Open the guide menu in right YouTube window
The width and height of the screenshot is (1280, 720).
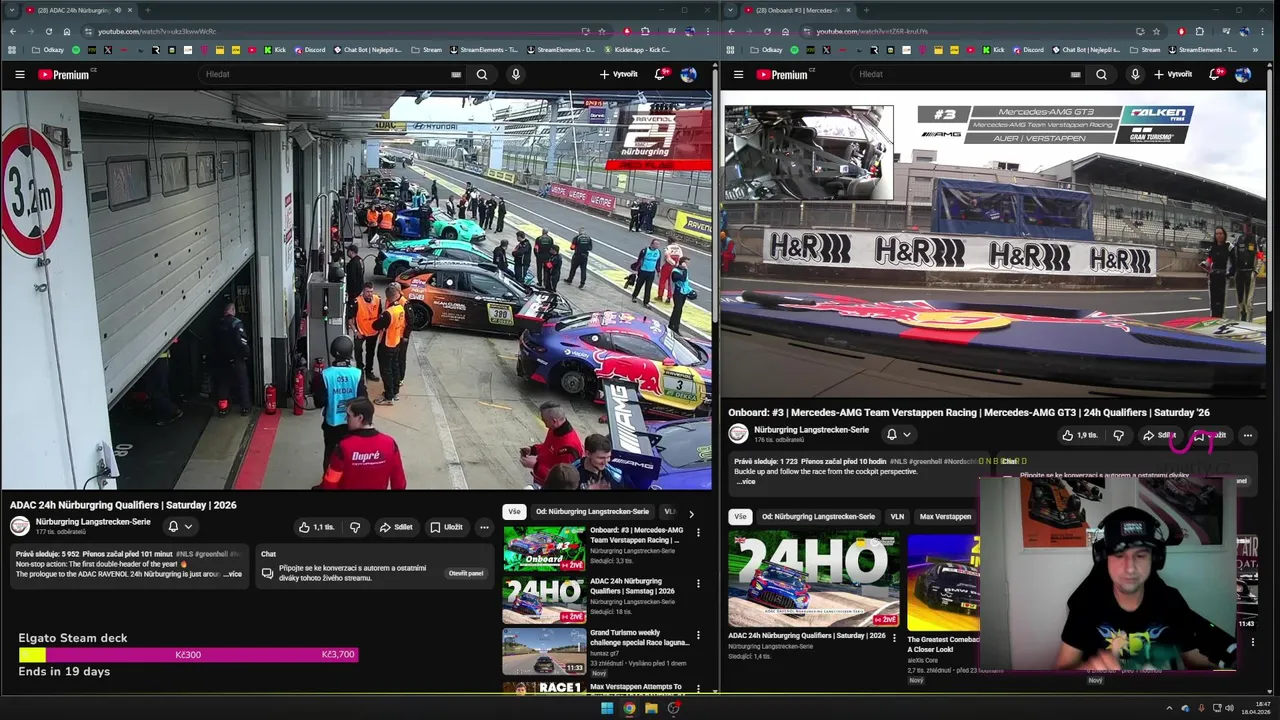pyautogui.click(x=738, y=74)
